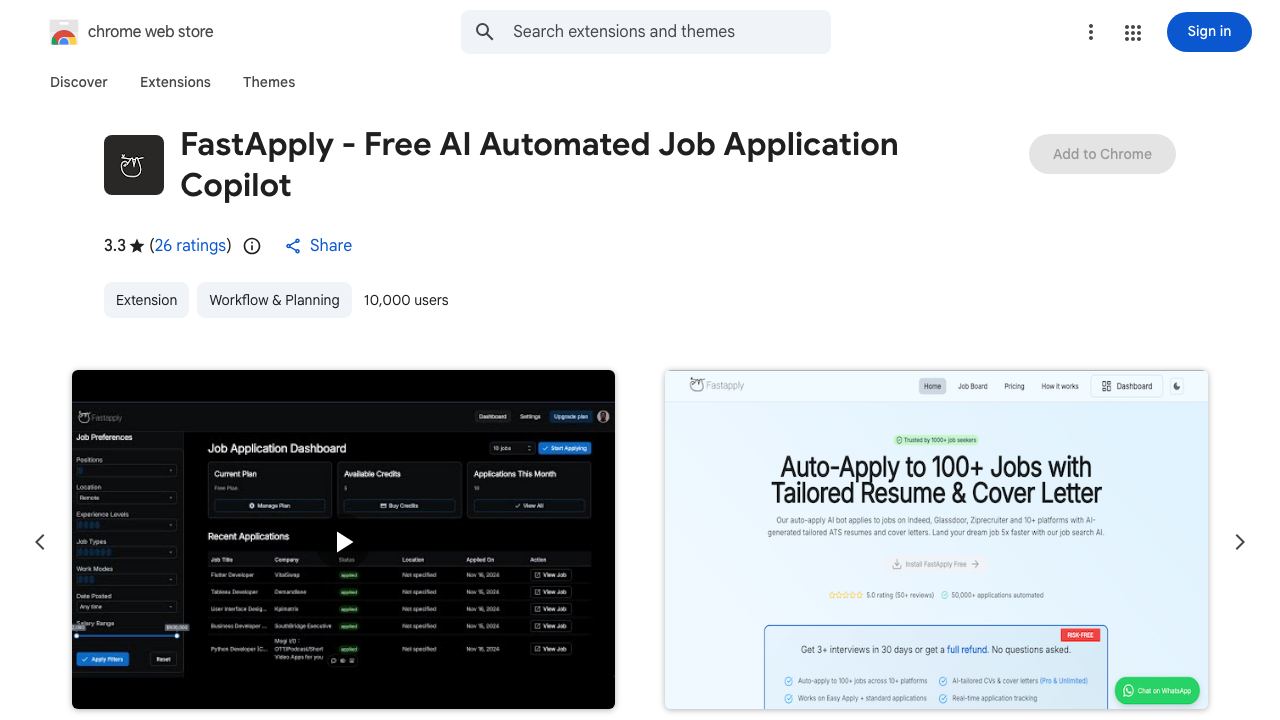1280x720 pixels.
Task: Open the Extensions tab
Action: [175, 82]
